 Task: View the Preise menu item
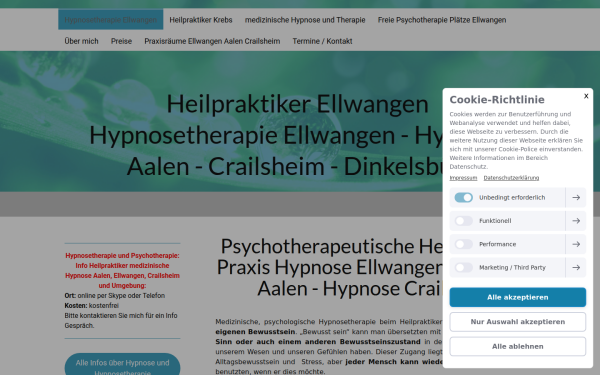[x=121, y=41]
